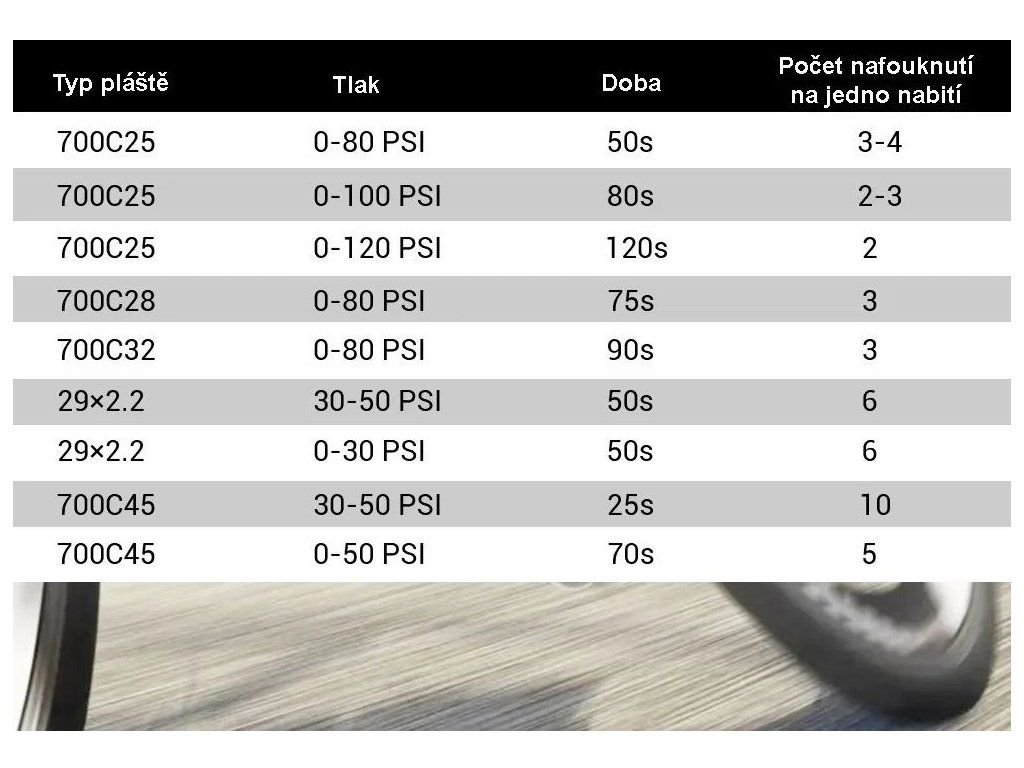Select the 3-4 inflation count cell
The height and width of the screenshot is (768, 1024).
pos(880,143)
